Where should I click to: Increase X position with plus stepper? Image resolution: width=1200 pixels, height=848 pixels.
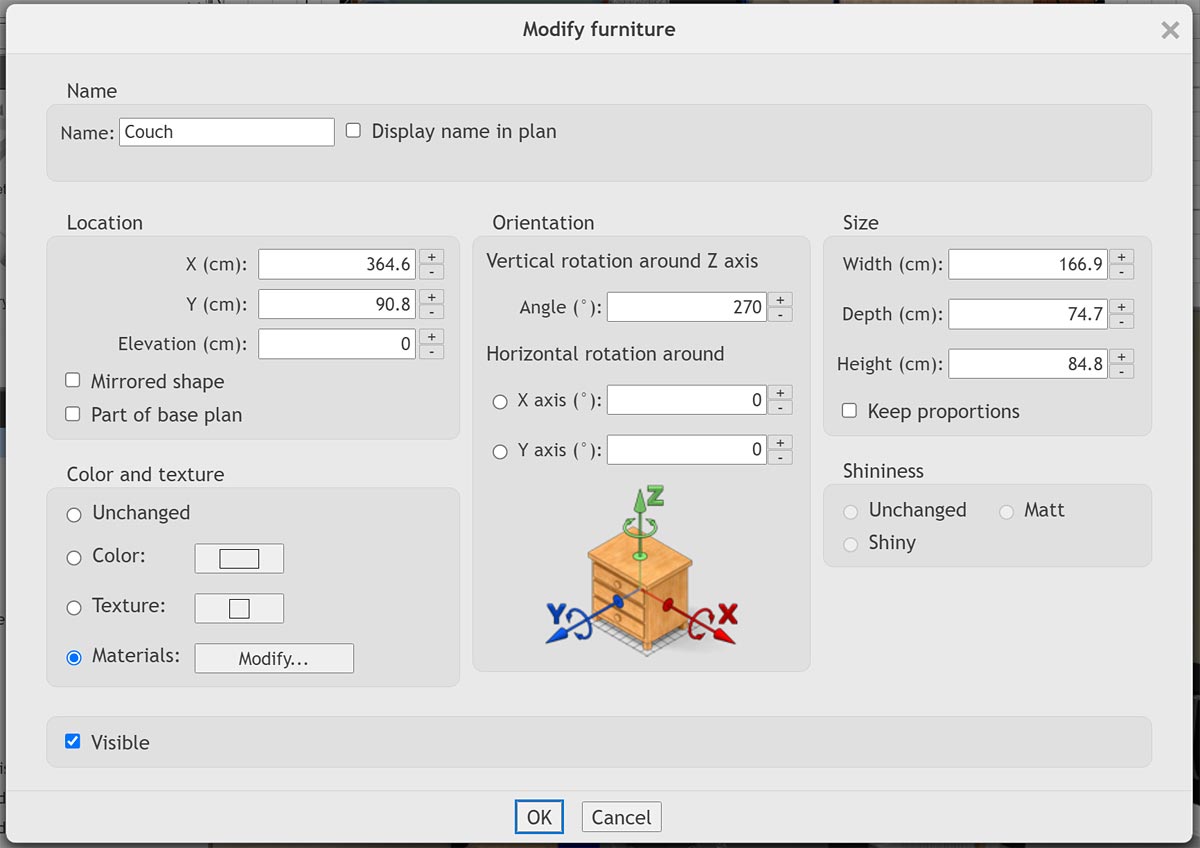coord(431,257)
